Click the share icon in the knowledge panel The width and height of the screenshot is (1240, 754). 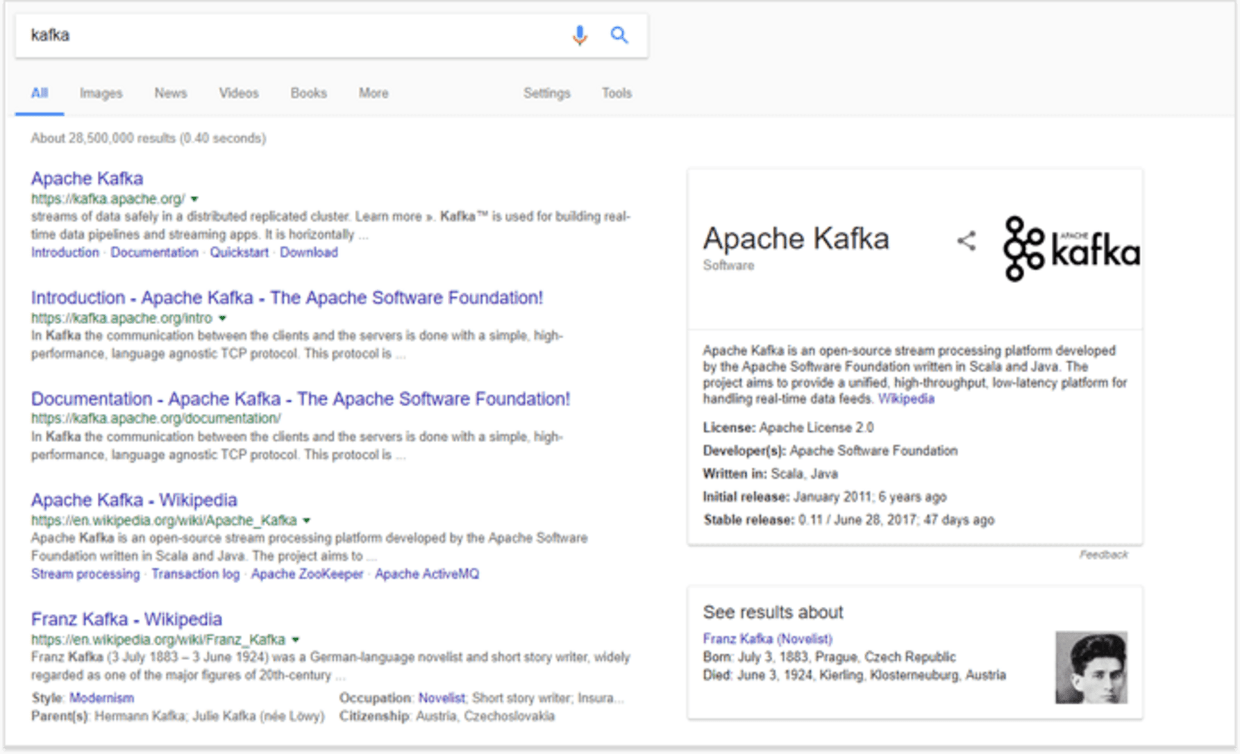pyautogui.click(x=966, y=241)
